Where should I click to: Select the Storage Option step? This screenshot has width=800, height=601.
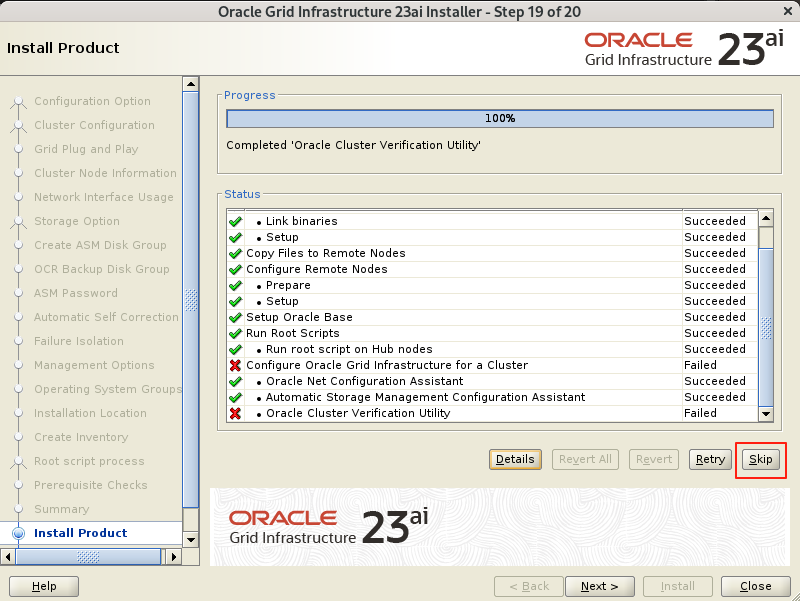tap(77, 221)
